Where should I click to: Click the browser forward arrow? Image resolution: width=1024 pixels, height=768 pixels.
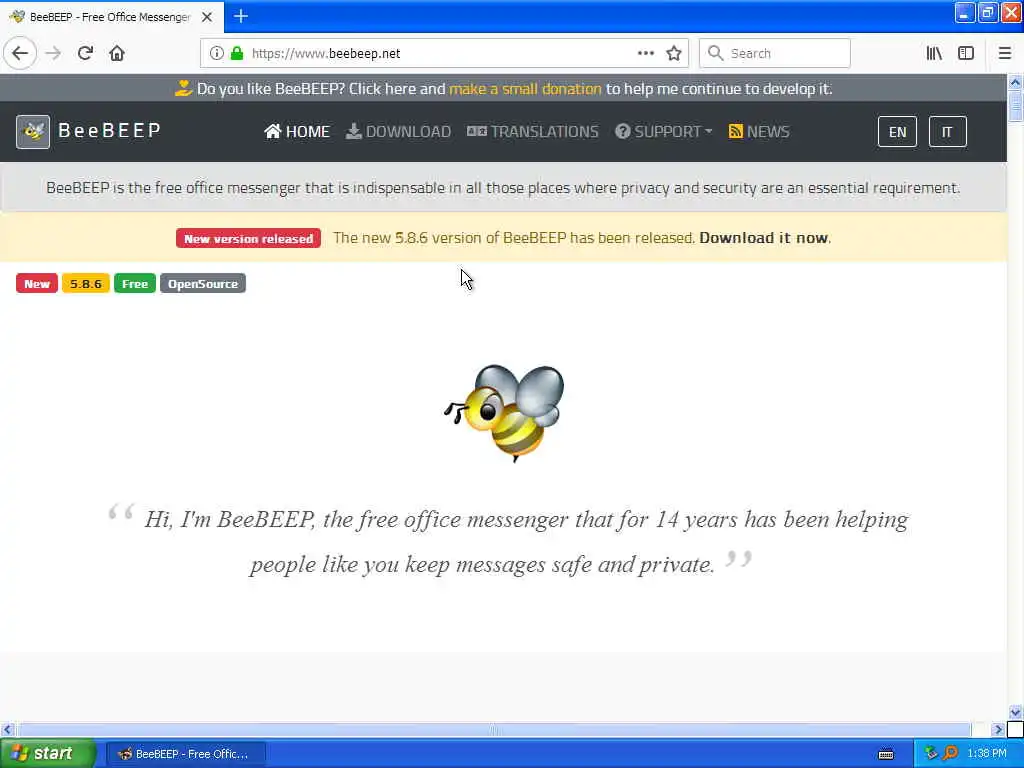(54, 53)
